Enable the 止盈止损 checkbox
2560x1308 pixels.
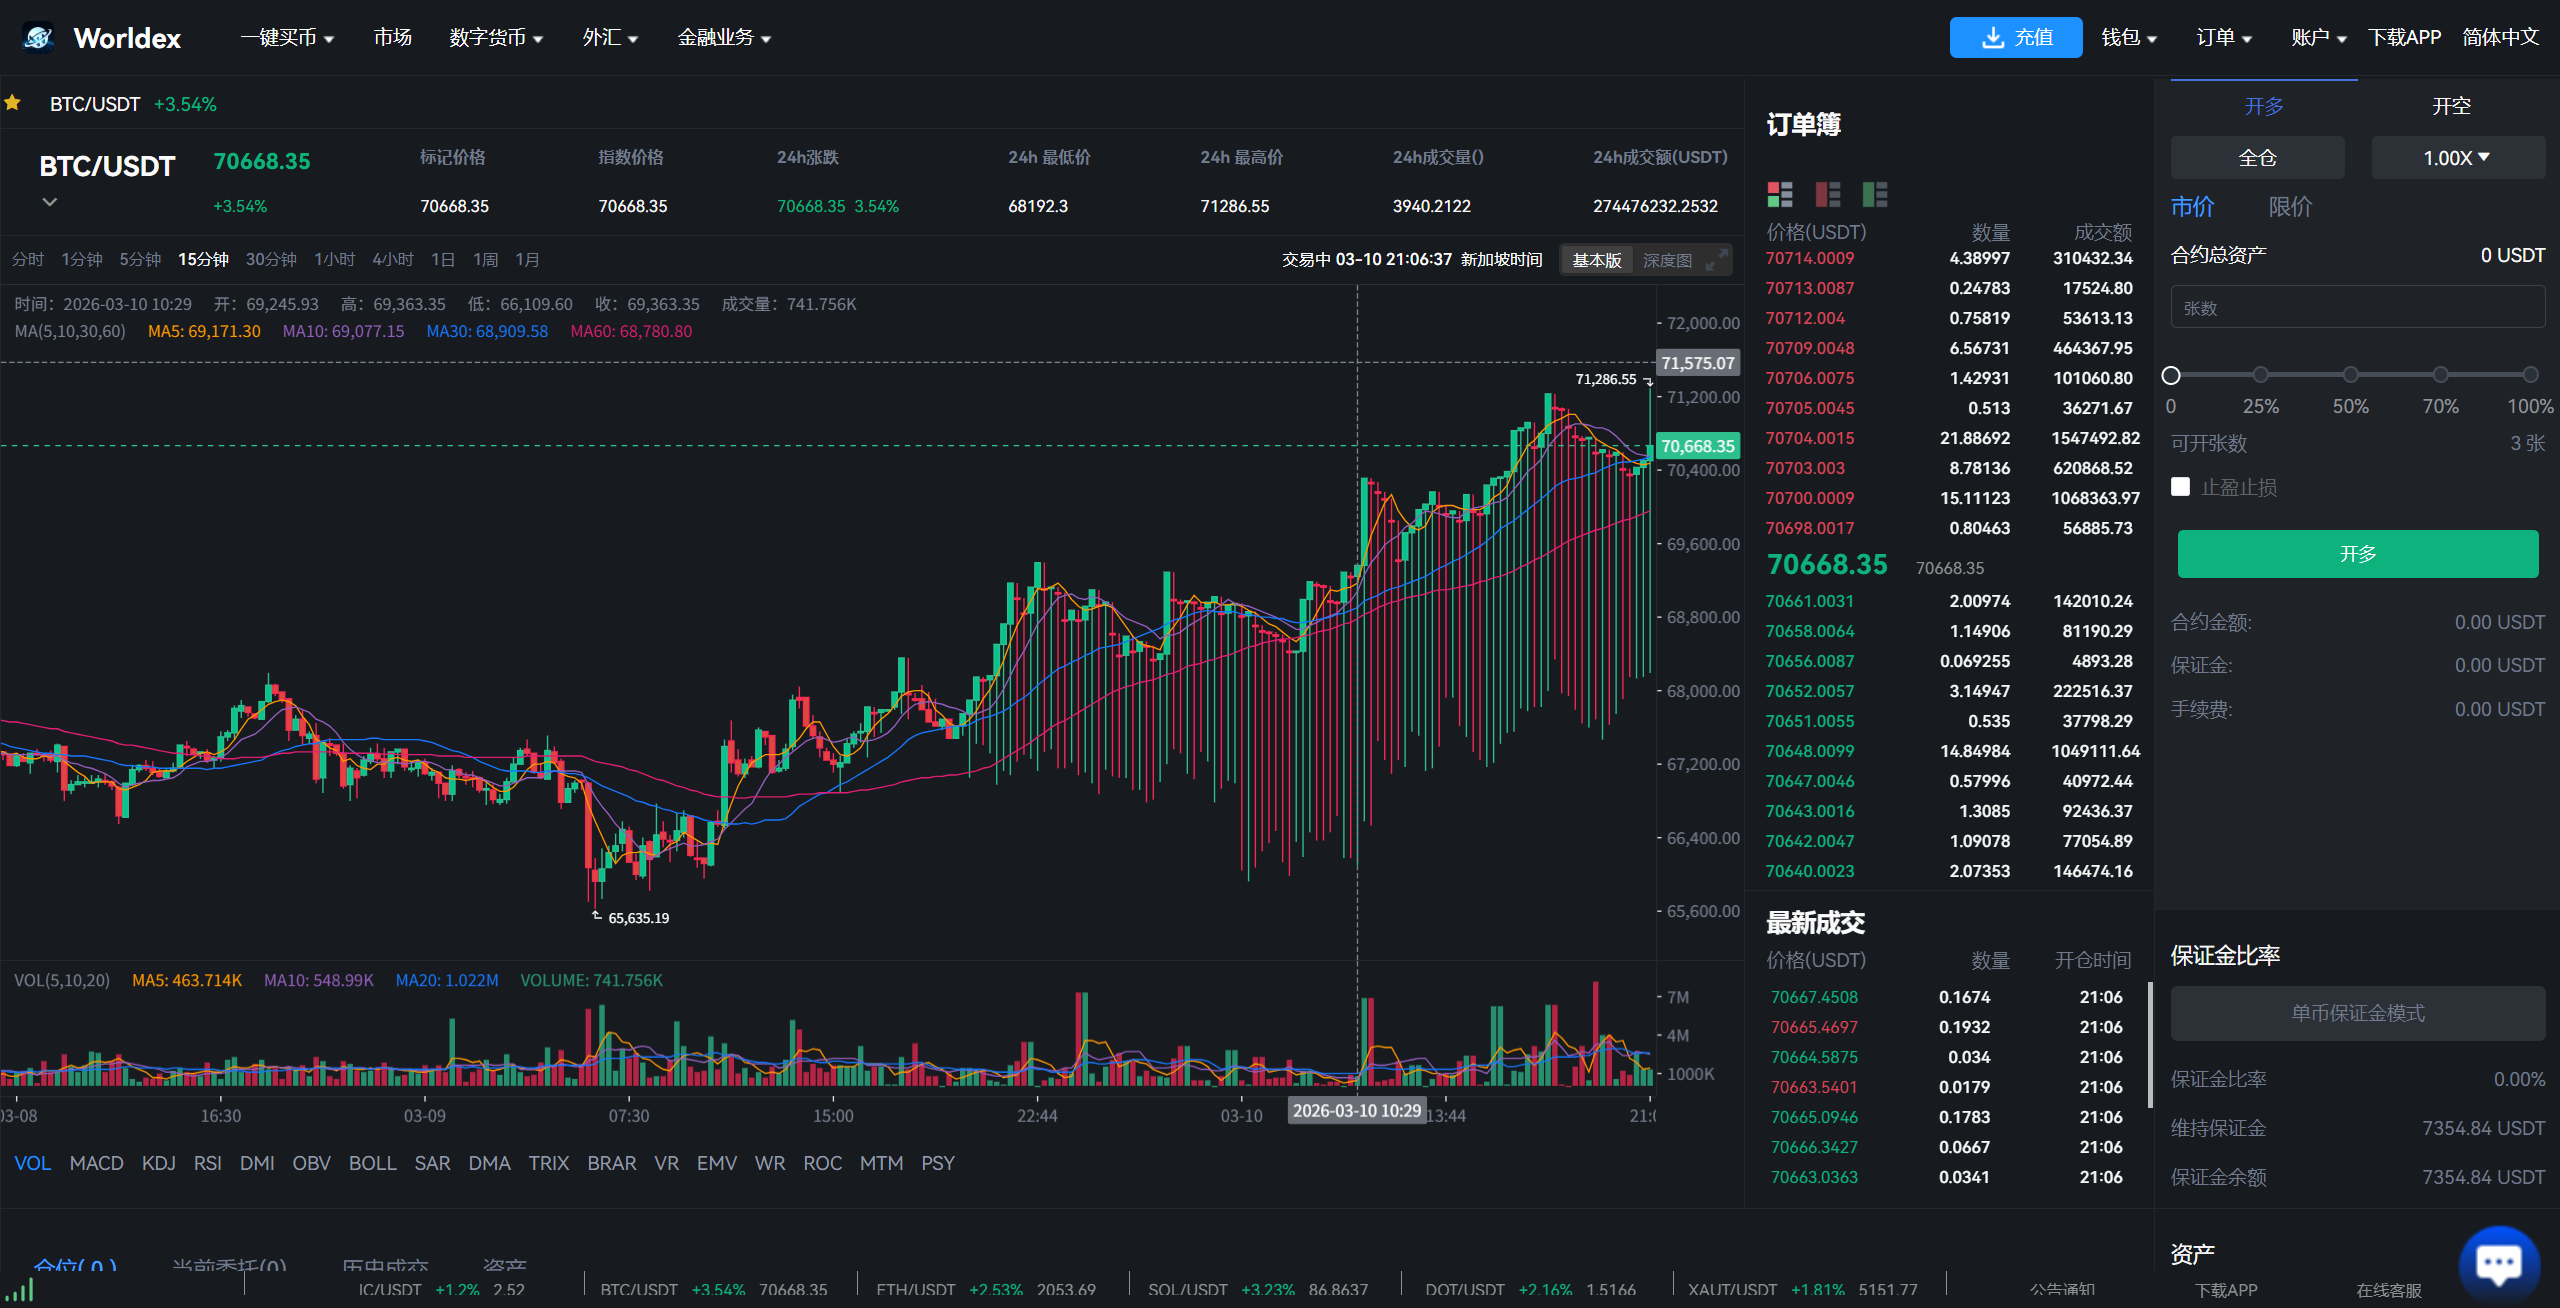click(2181, 487)
